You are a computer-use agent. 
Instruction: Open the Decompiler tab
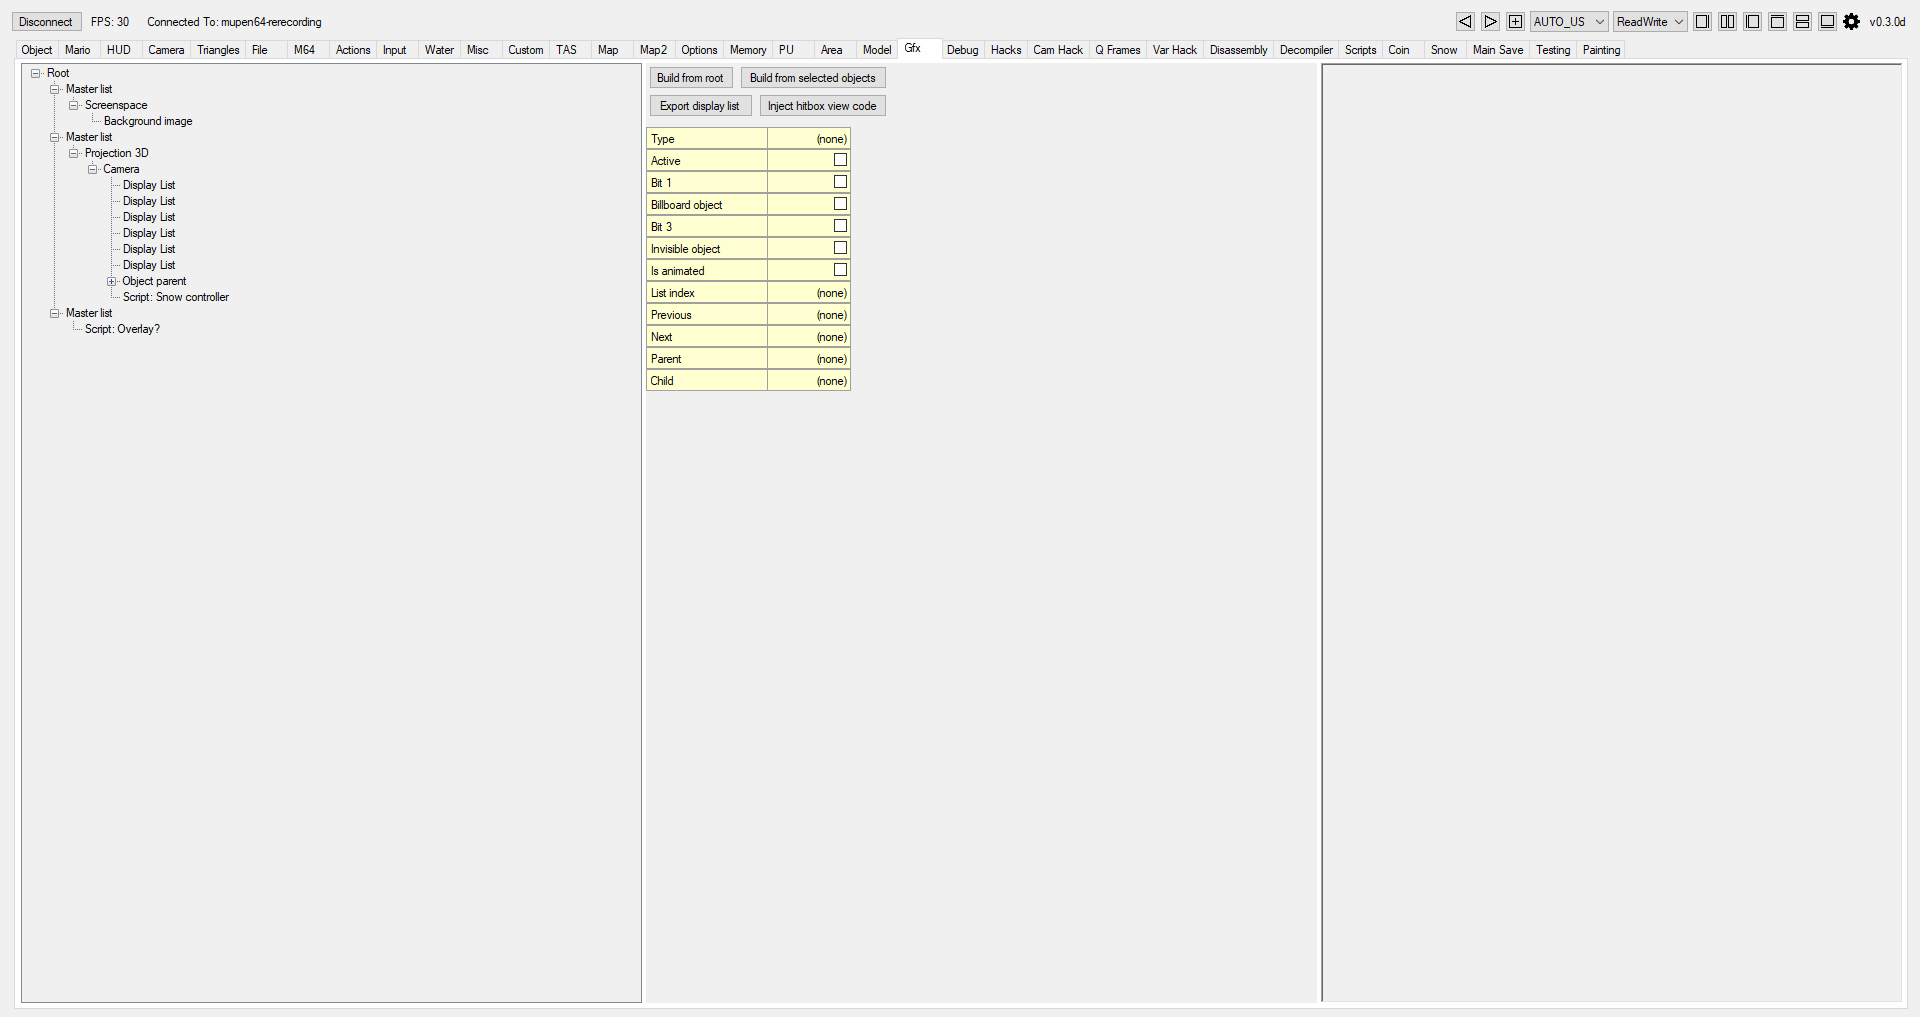1306,50
